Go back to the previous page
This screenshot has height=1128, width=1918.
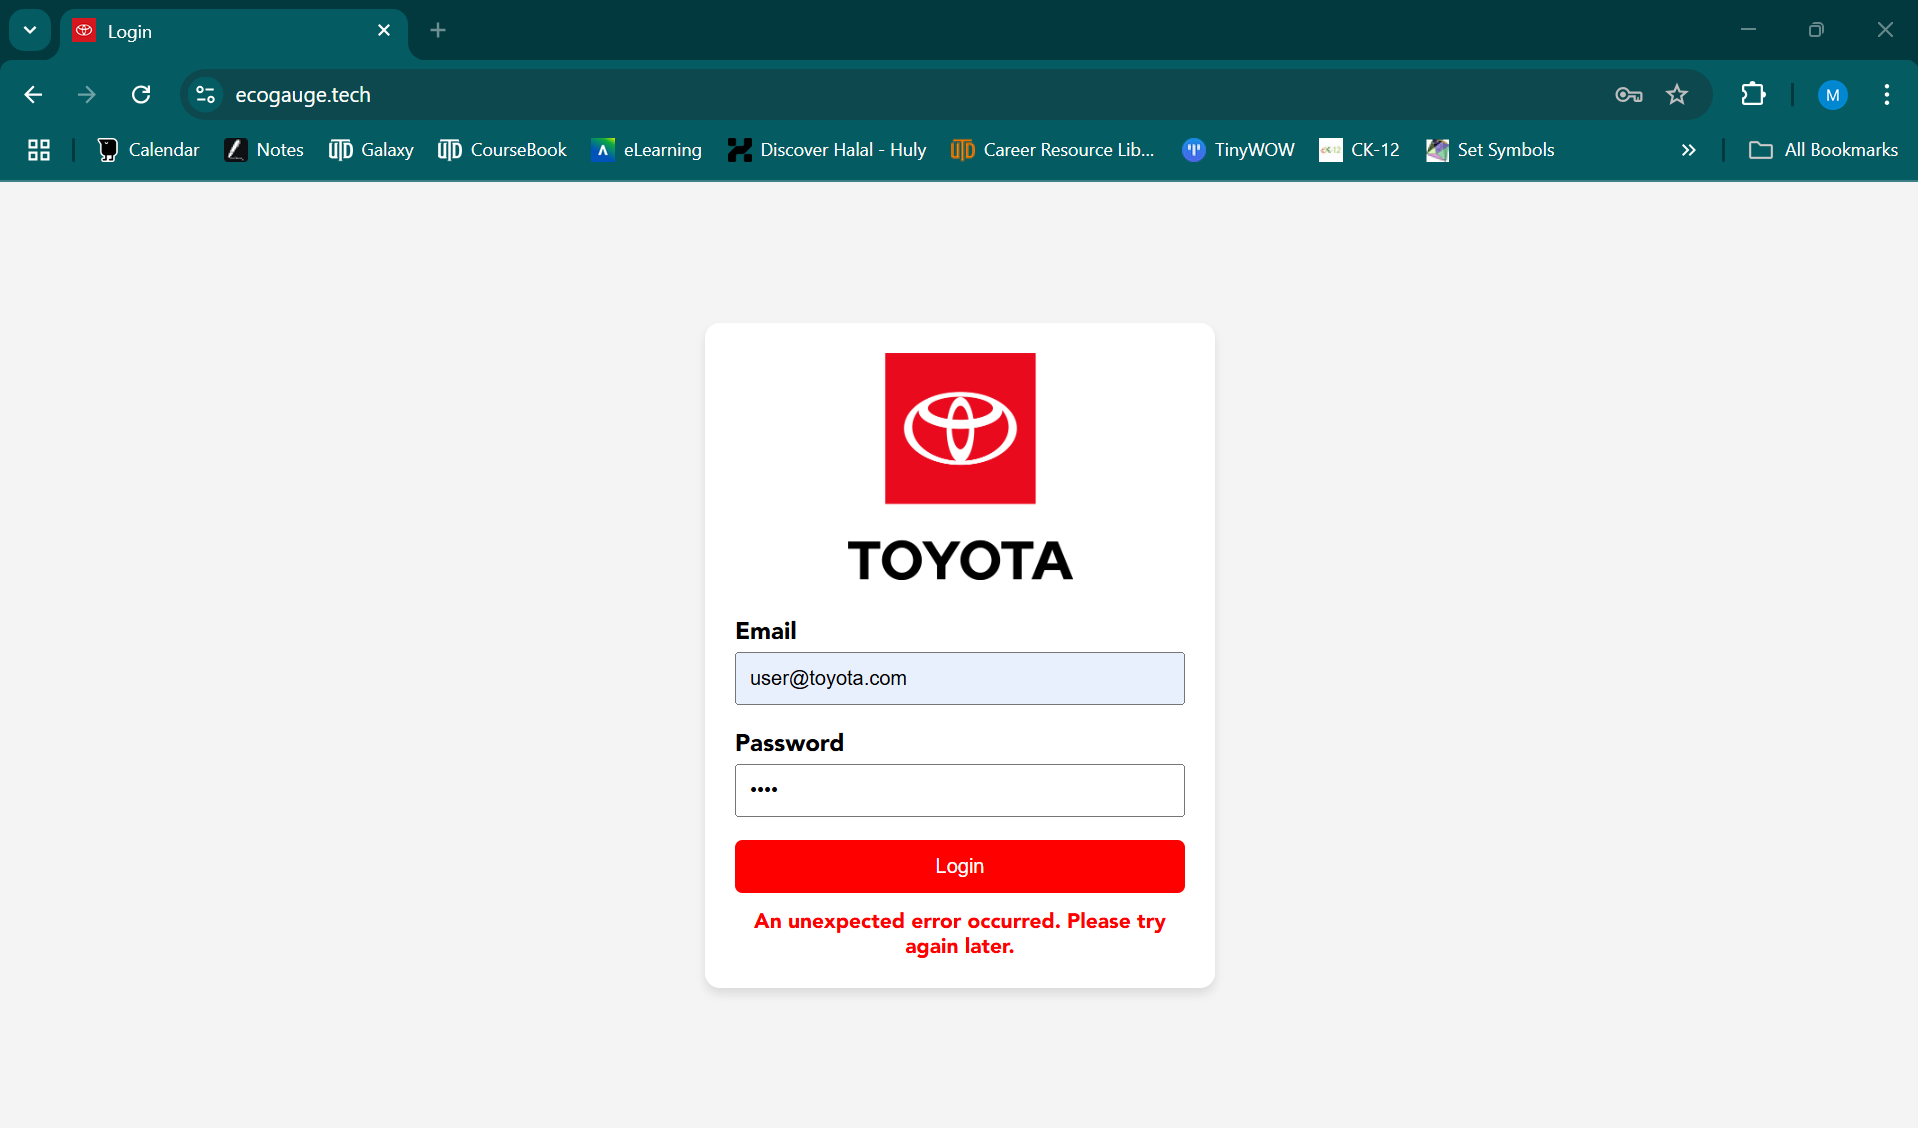click(33, 95)
